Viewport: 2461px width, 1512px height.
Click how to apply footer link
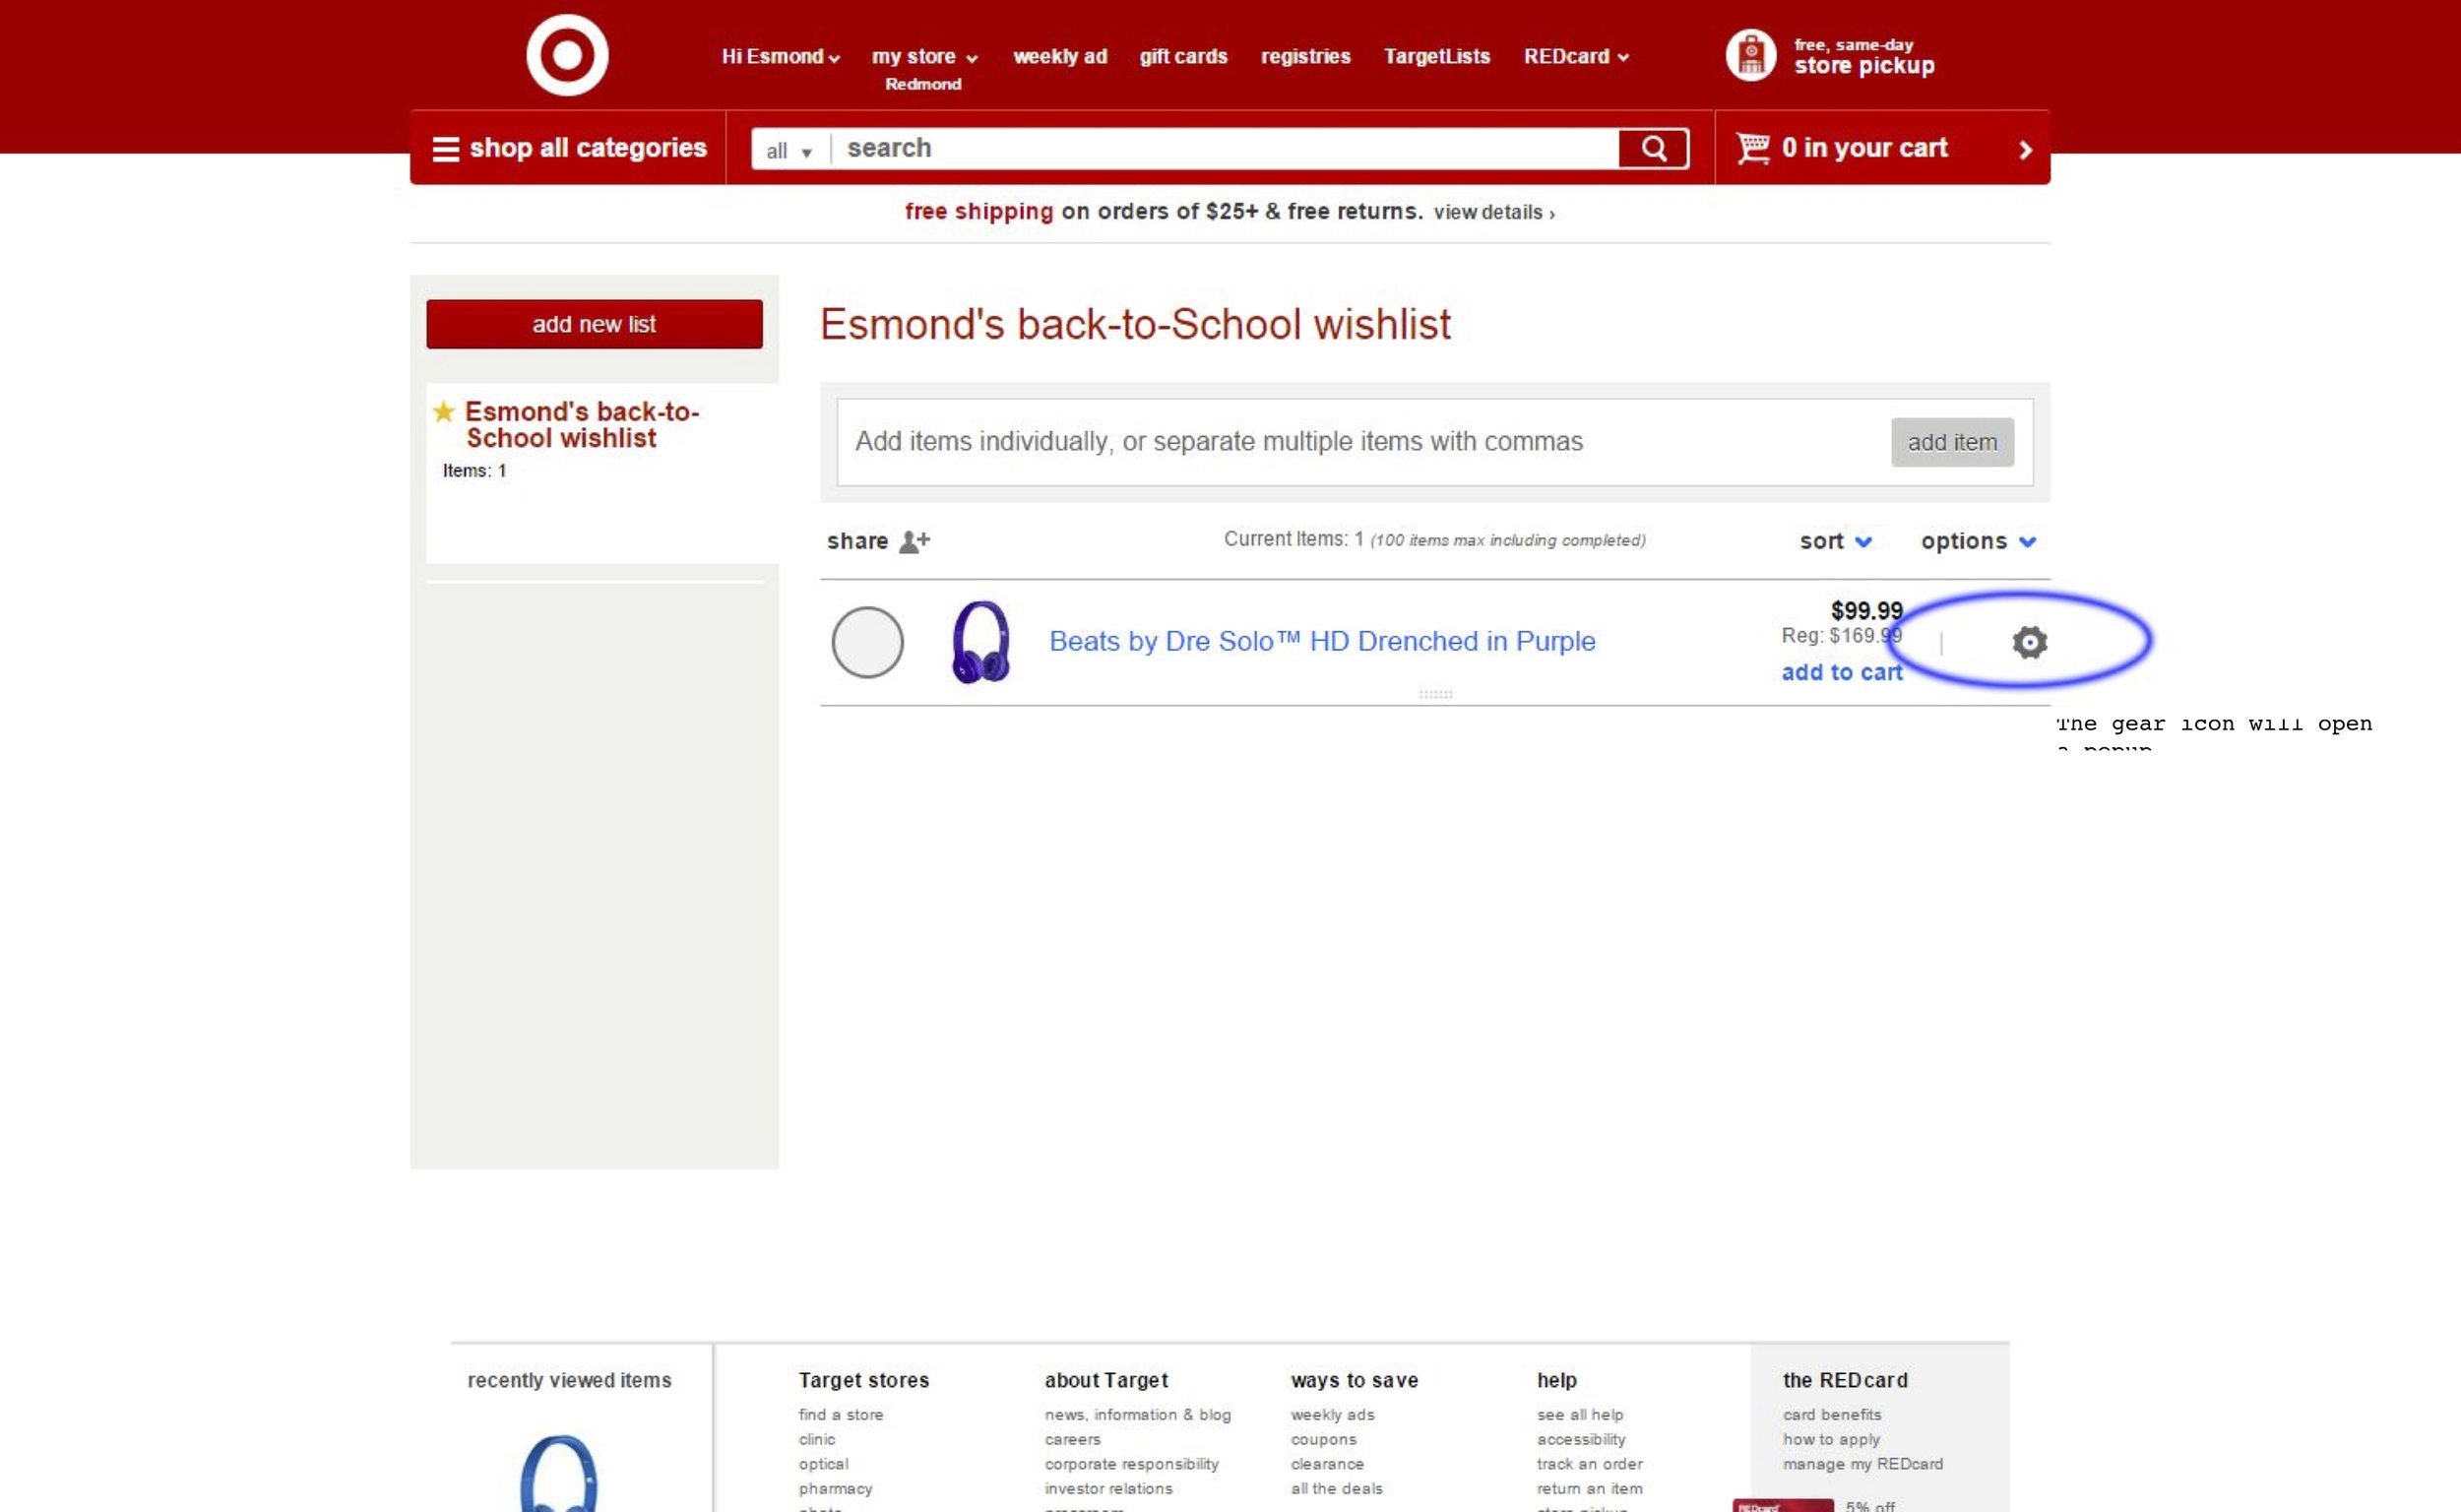tap(1830, 1439)
